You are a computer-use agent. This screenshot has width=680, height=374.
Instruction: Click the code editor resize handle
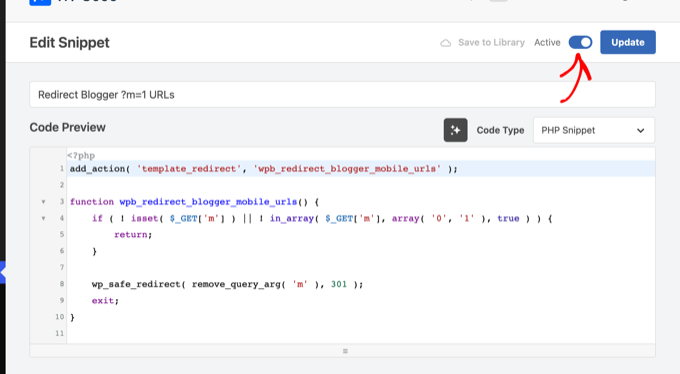[345, 351]
